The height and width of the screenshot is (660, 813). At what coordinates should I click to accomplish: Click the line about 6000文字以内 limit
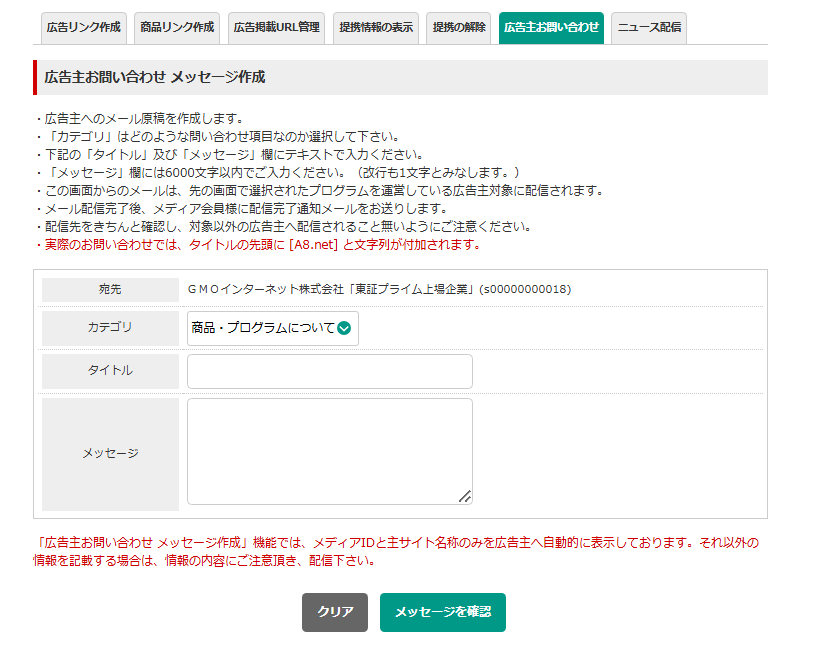pos(278,173)
